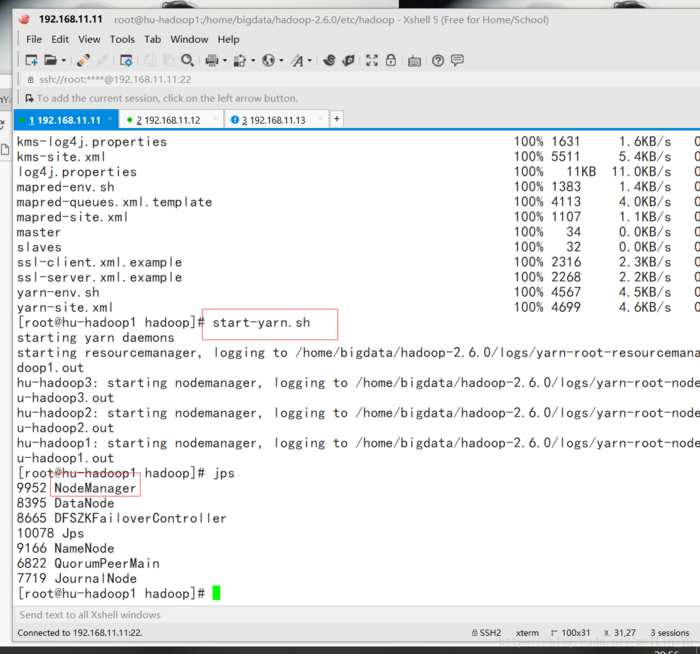Expand the Print dropdown arrow
This screenshot has height=654, width=700.
pyautogui.click(x=225, y=60)
